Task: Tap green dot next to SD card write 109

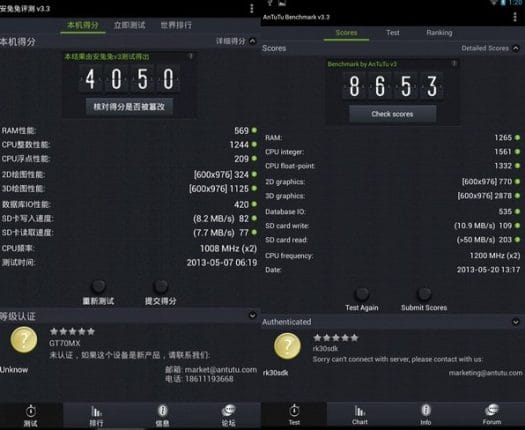Action: pos(517,225)
